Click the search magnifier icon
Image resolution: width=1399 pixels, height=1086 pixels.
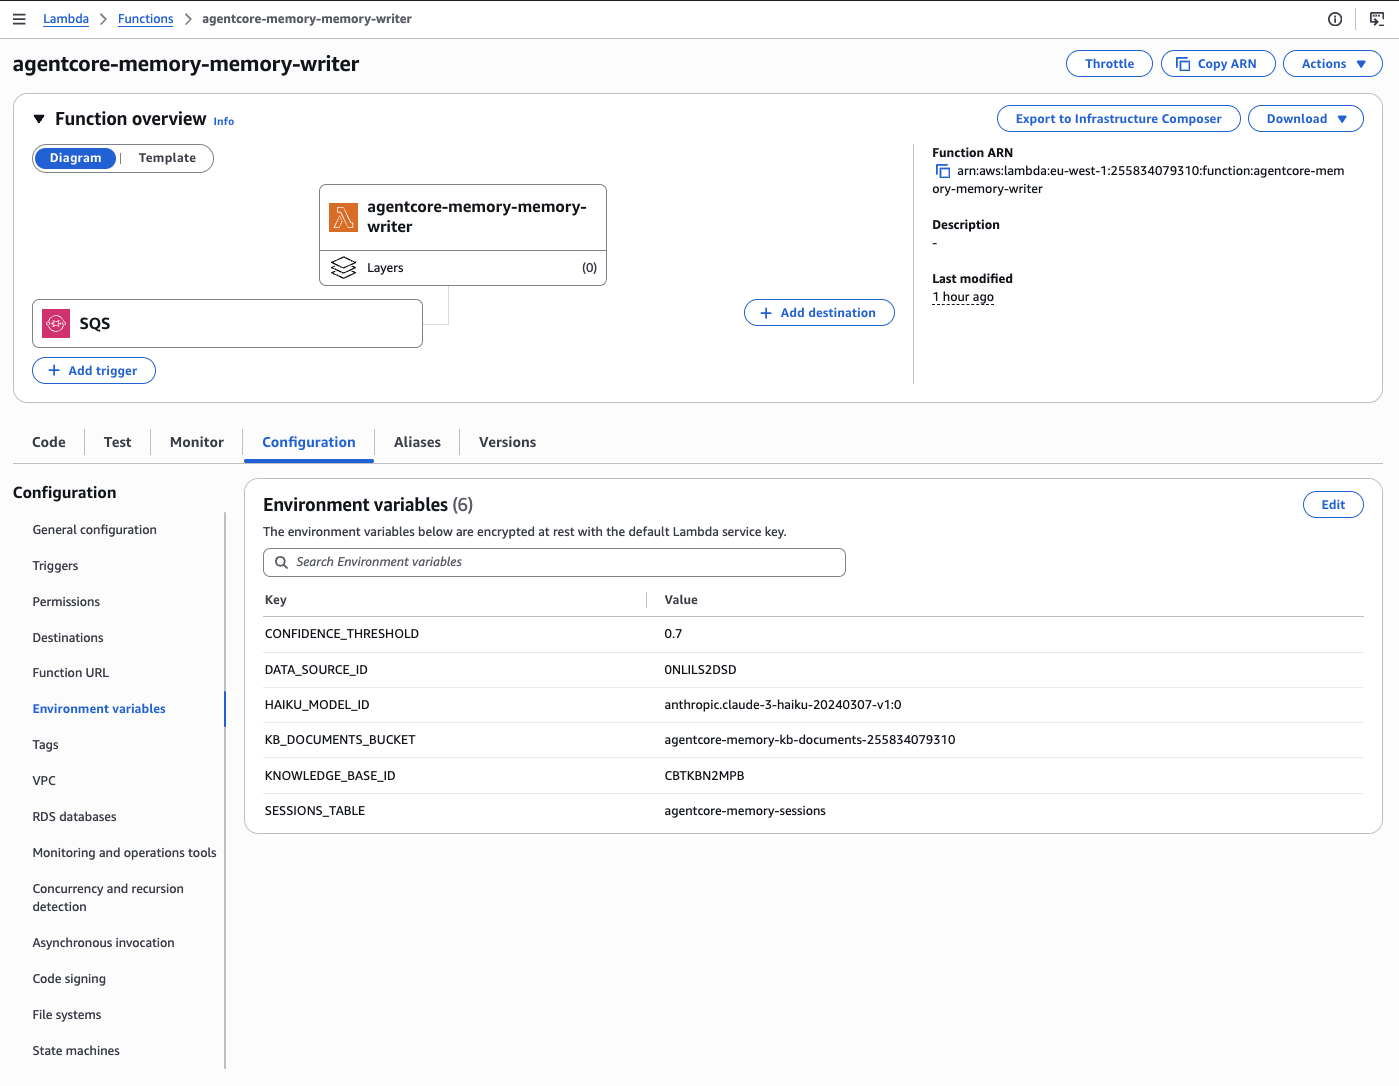pyautogui.click(x=282, y=562)
